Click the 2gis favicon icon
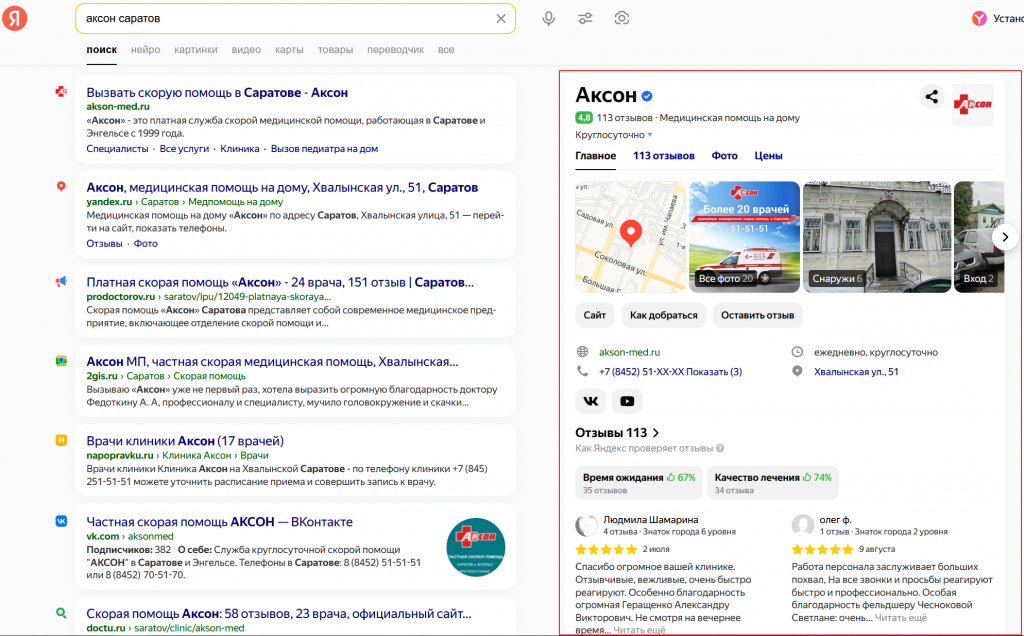This screenshot has height=636, width=1024. pos(61,361)
